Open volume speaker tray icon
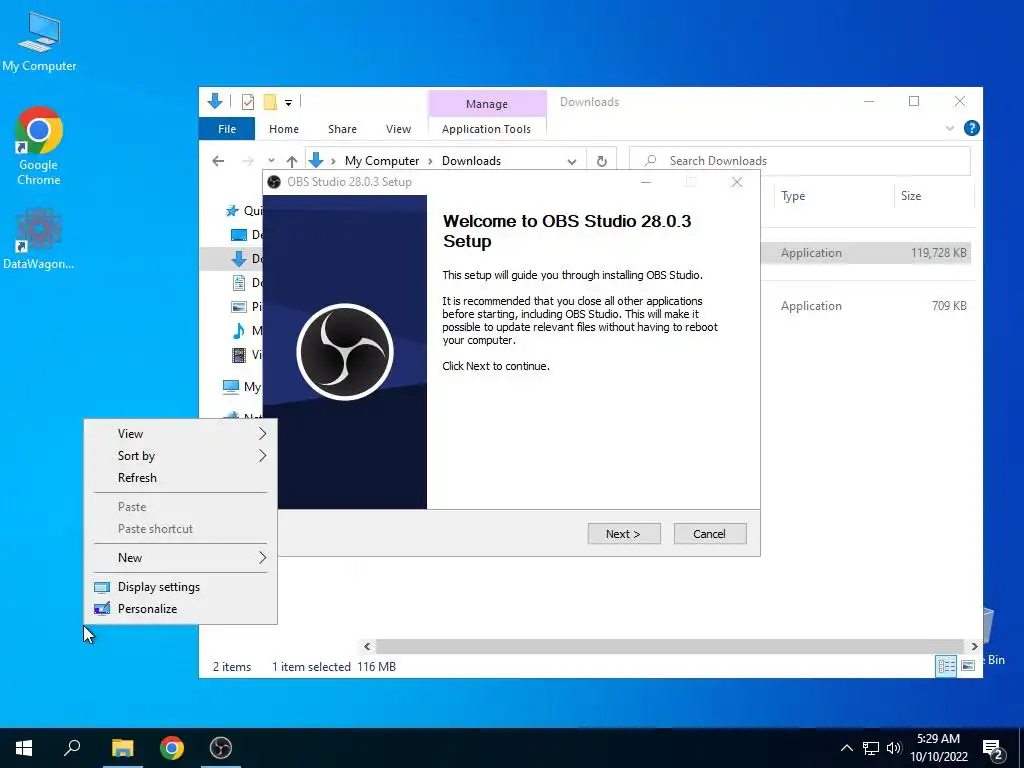 pyautogui.click(x=894, y=748)
